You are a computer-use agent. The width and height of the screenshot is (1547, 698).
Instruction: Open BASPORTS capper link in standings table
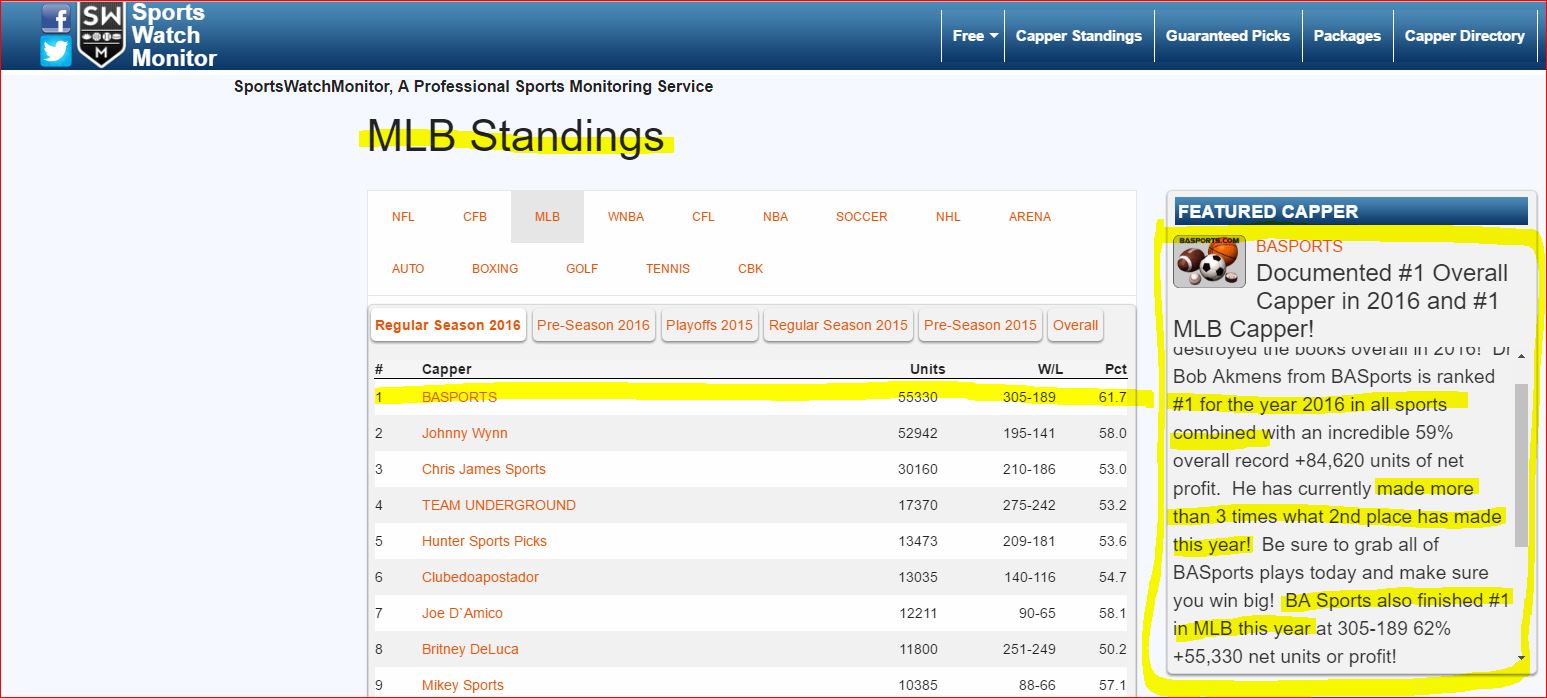click(459, 397)
